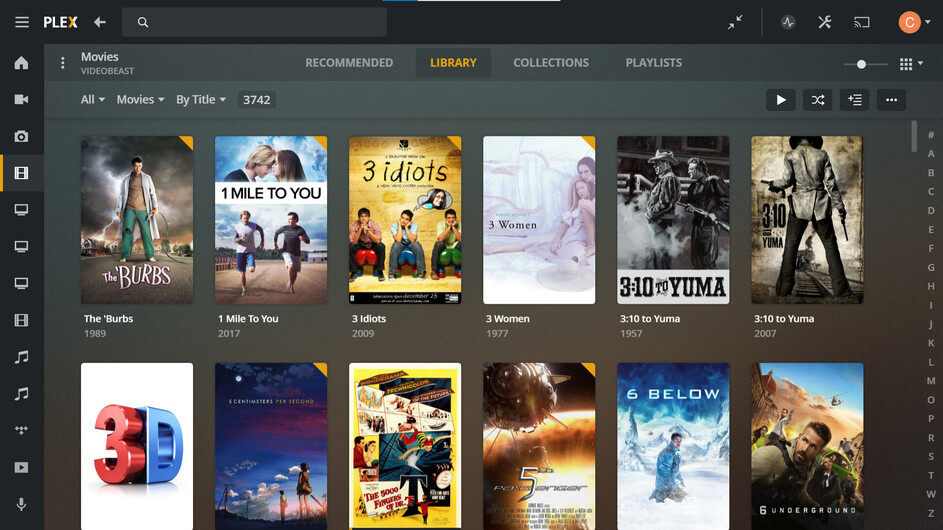Jump to letter A in index
Image resolution: width=943 pixels, height=530 pixels.
[x=931, y=154]
